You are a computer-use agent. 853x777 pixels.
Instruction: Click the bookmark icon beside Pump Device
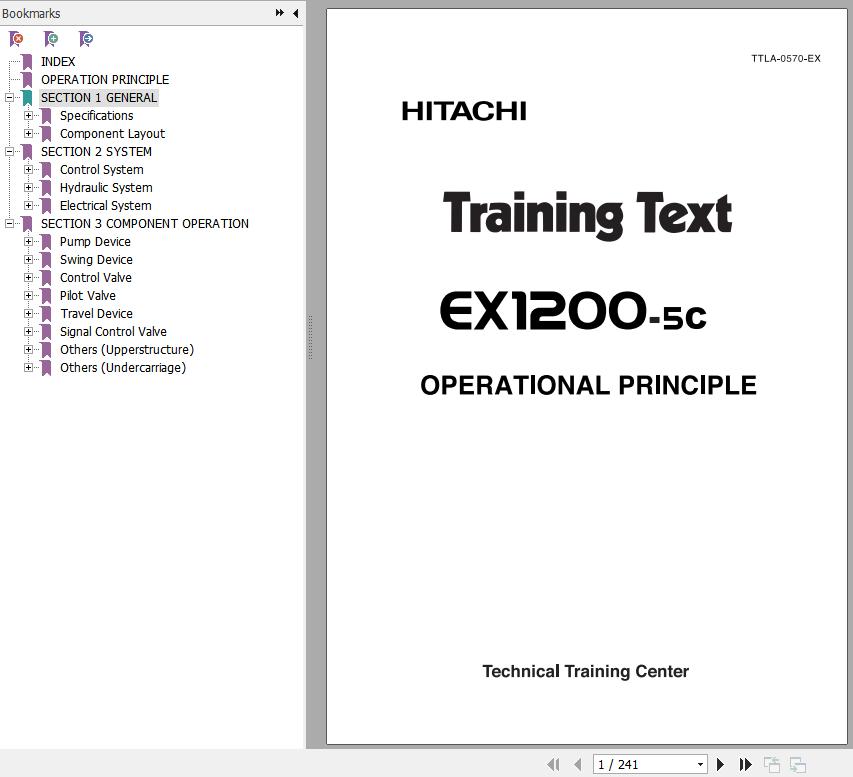[46, 242]
